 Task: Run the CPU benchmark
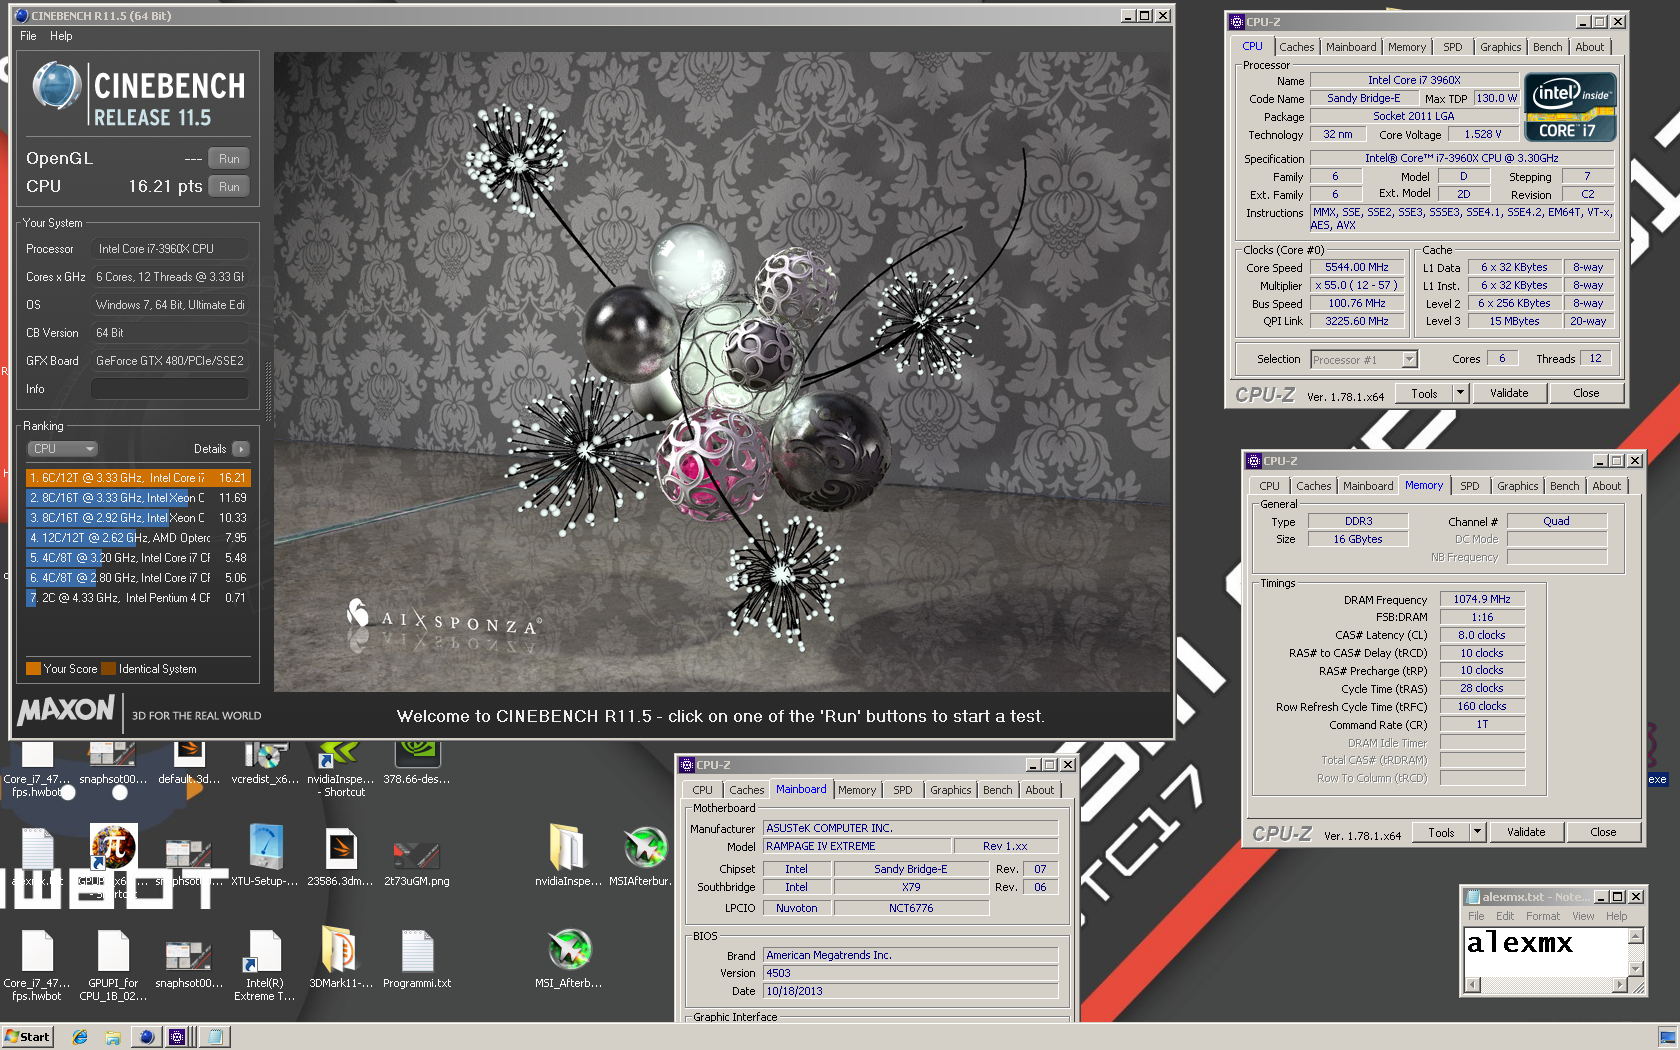[x=229, y=187]
